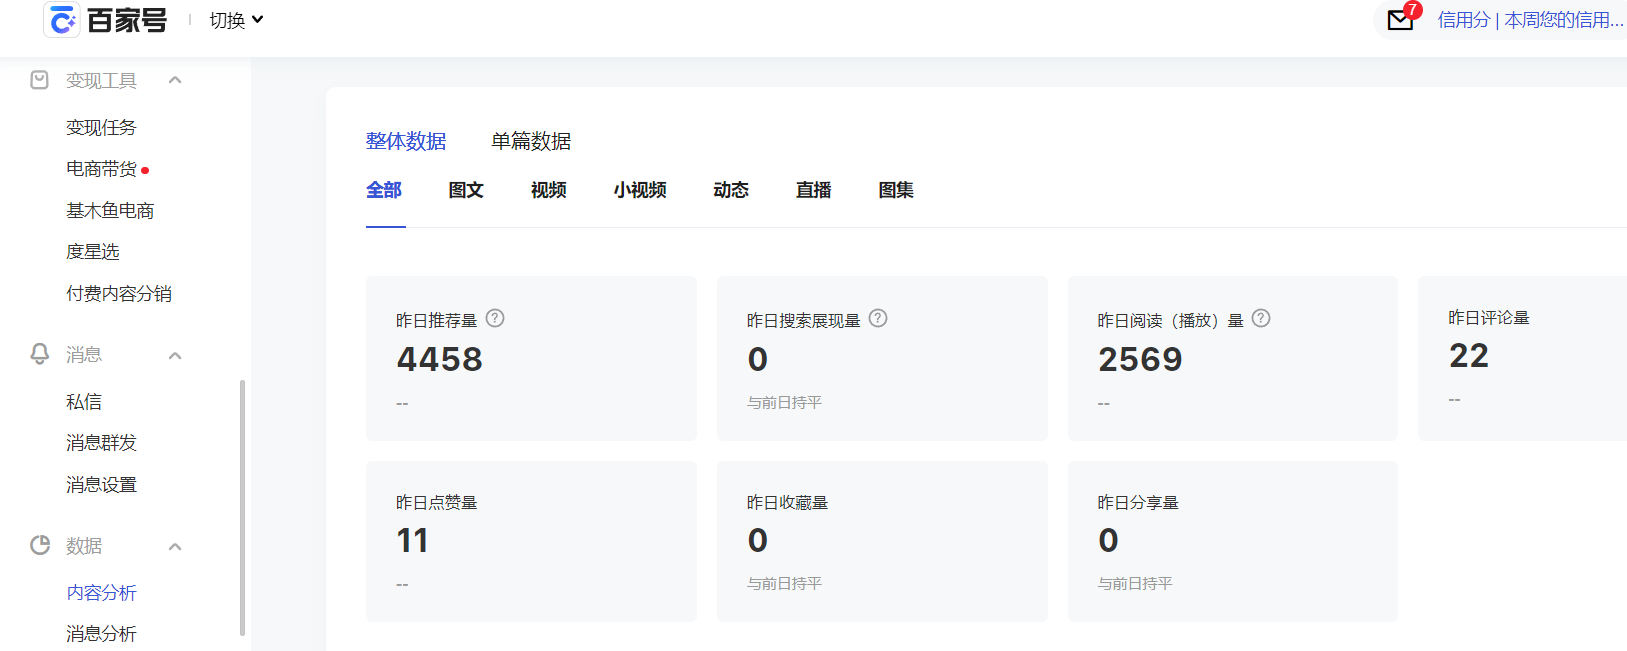Click the 变现工具 sidebar icon
1627x651 pixels.
pos(40,80)
